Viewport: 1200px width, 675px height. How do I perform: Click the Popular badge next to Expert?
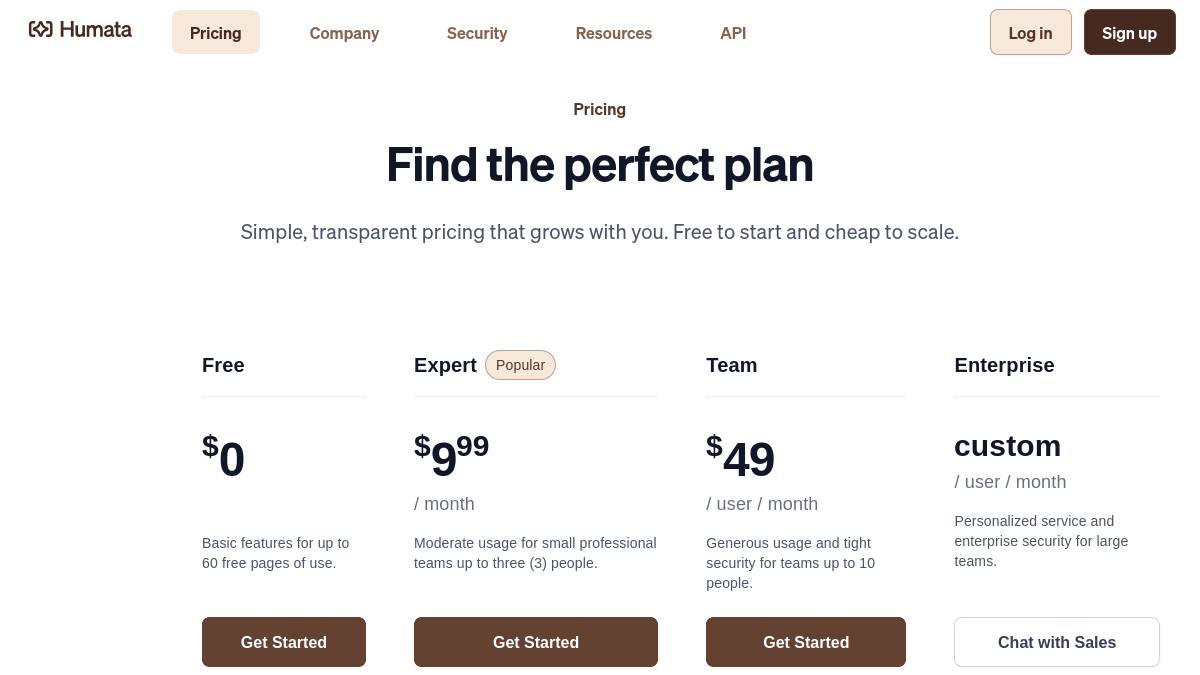520,365
